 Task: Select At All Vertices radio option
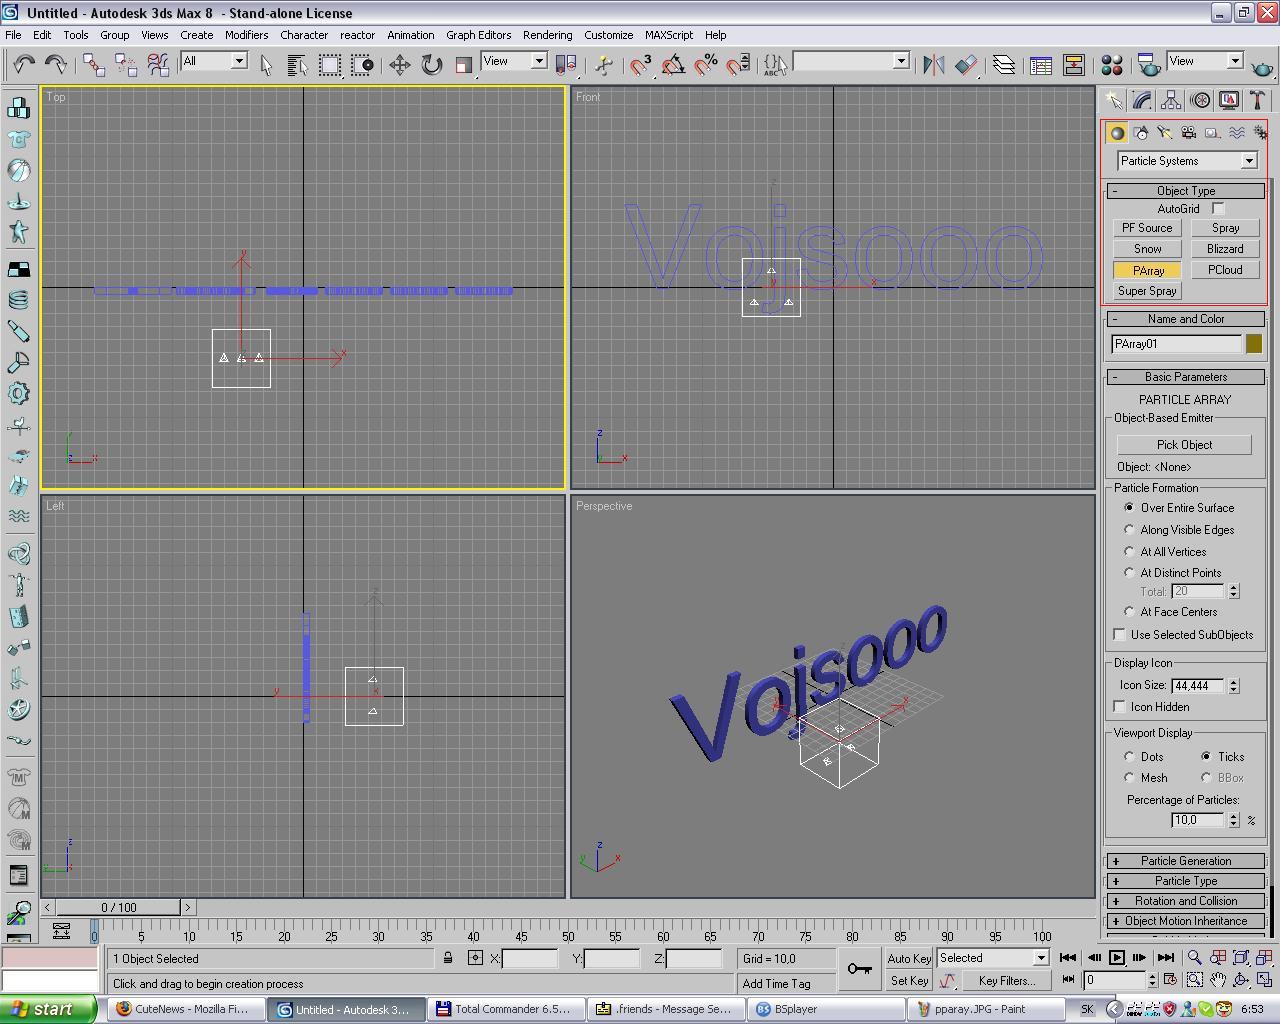1130,552
